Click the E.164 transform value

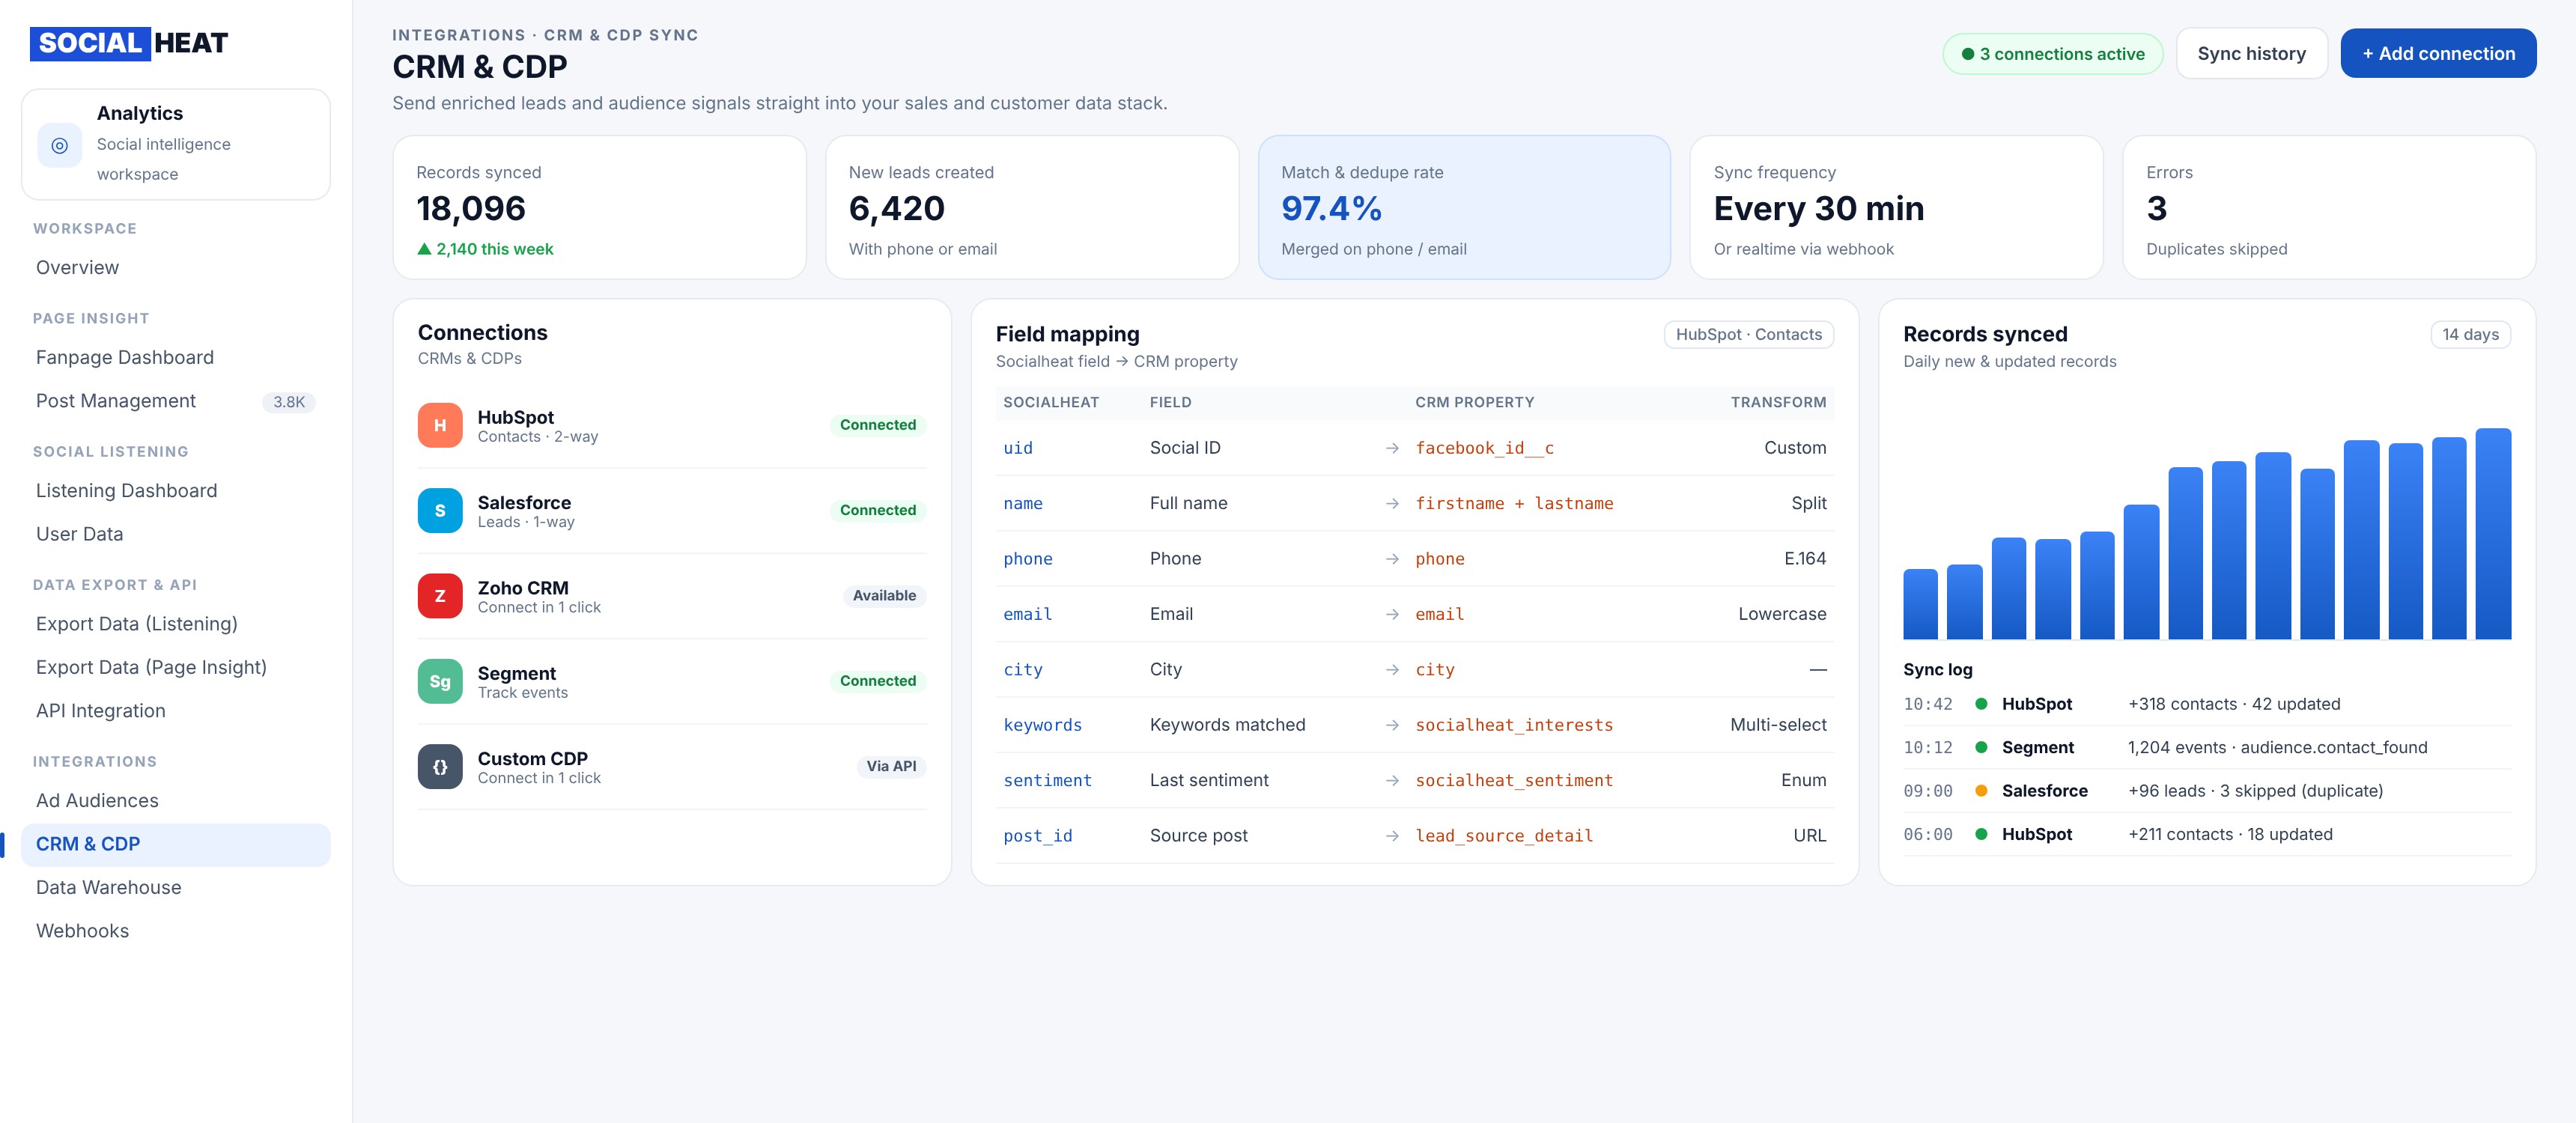tap(1804, 559)
